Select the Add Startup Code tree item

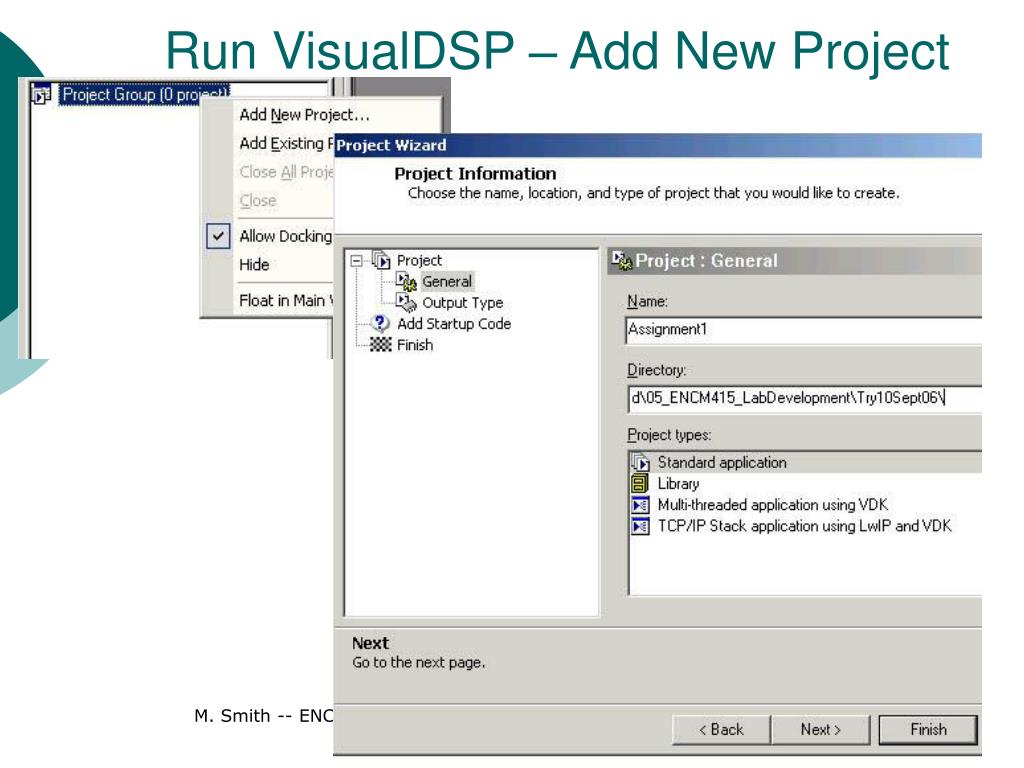454,323
